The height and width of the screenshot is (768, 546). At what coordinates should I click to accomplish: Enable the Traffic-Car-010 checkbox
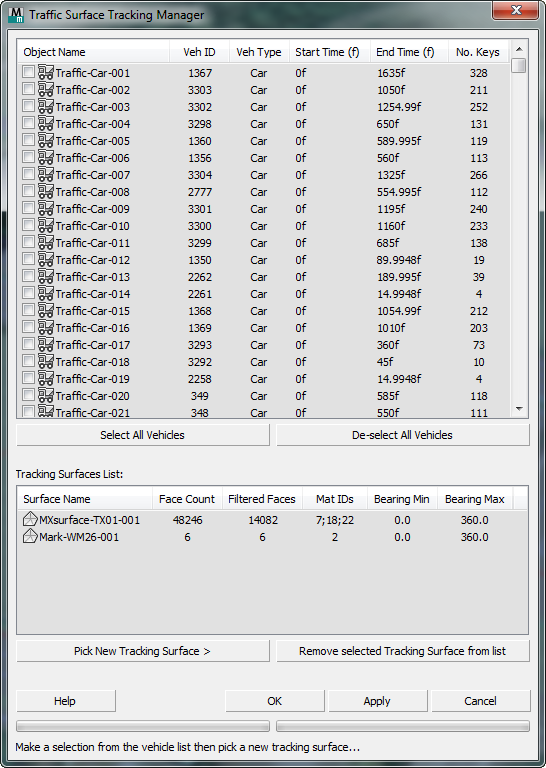(28, 225)
